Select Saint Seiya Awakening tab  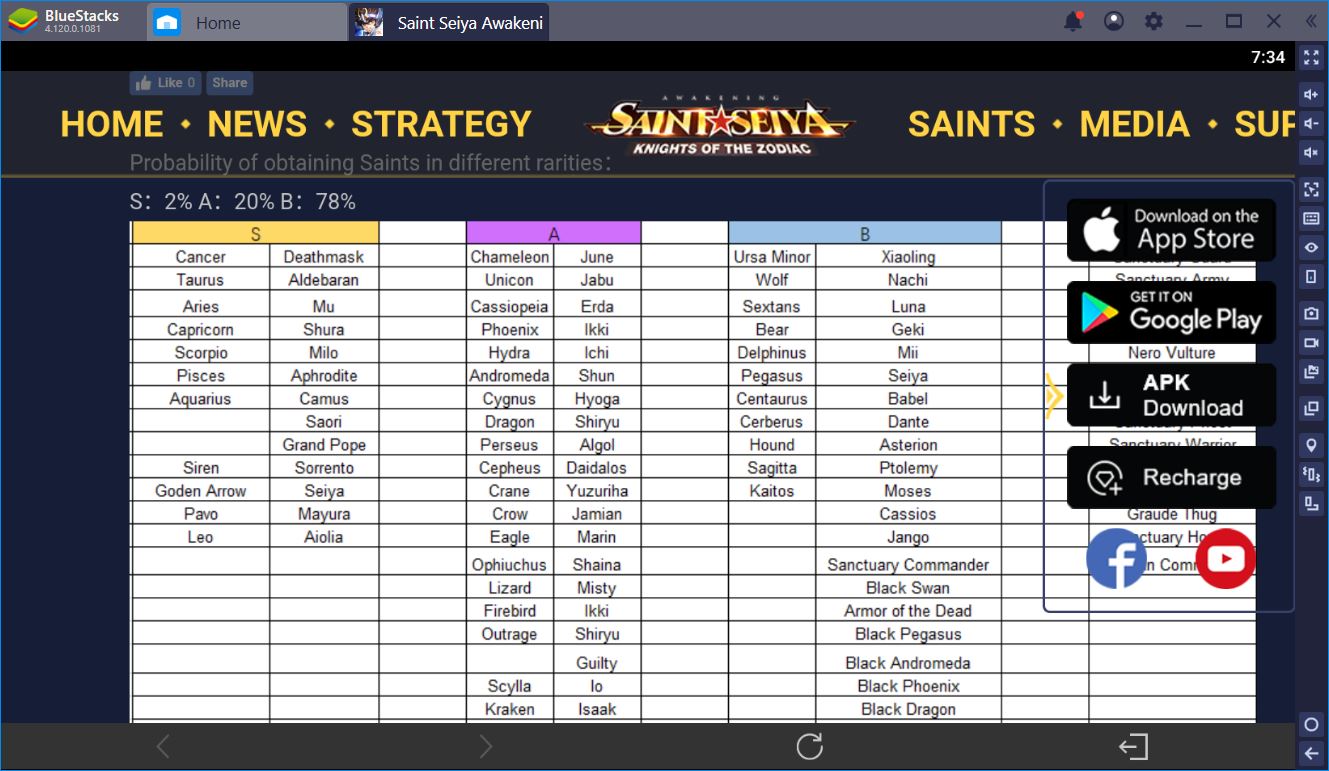tap(448, 22)
